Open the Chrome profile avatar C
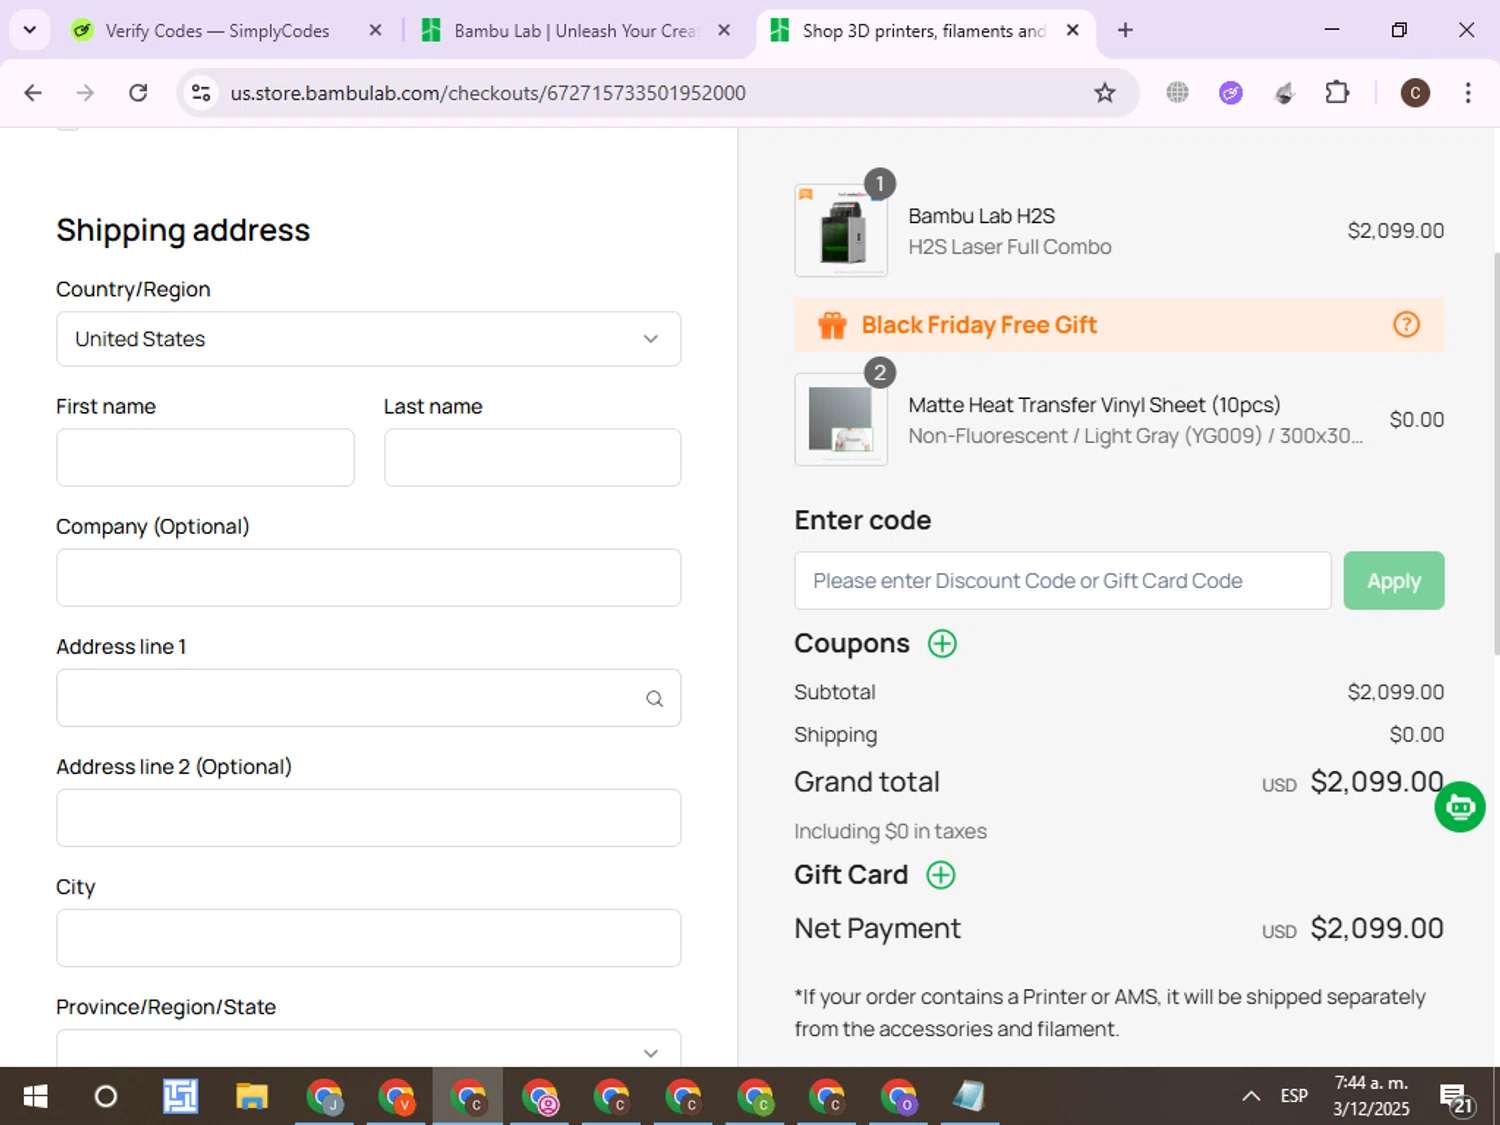The image size is (1500, 1125). point(1414,93)
